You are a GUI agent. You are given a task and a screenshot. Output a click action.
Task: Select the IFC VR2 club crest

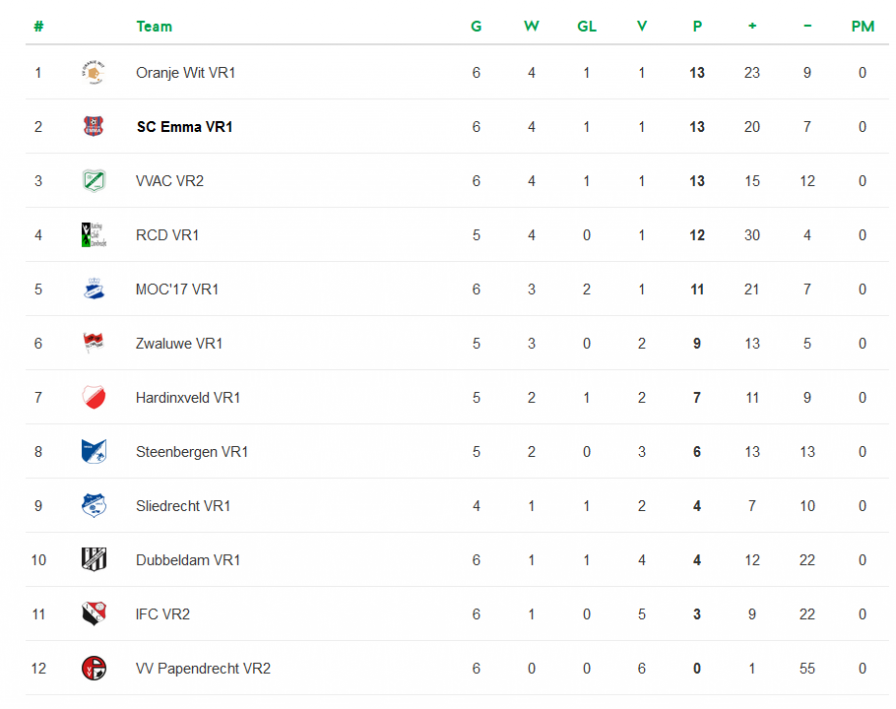[x=94, y=614]
